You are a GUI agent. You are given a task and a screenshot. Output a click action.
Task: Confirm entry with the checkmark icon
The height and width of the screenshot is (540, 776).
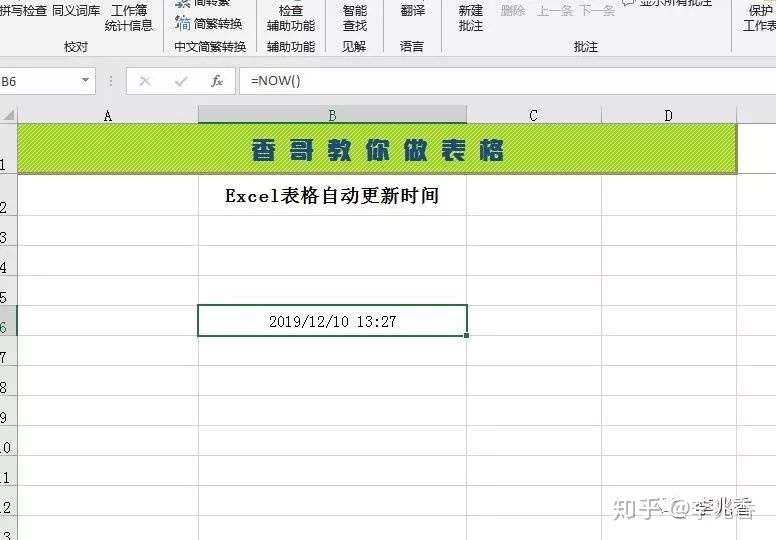[181, 81]
